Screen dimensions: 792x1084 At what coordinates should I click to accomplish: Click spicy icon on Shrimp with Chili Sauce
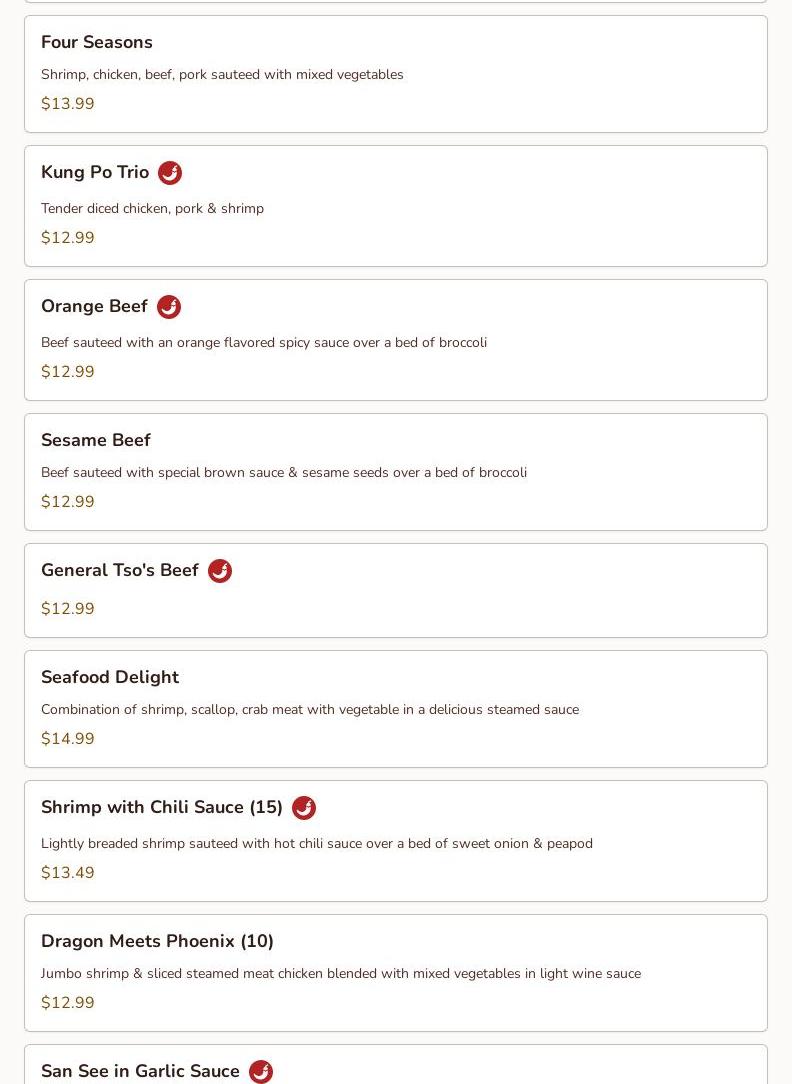(304, 808)
